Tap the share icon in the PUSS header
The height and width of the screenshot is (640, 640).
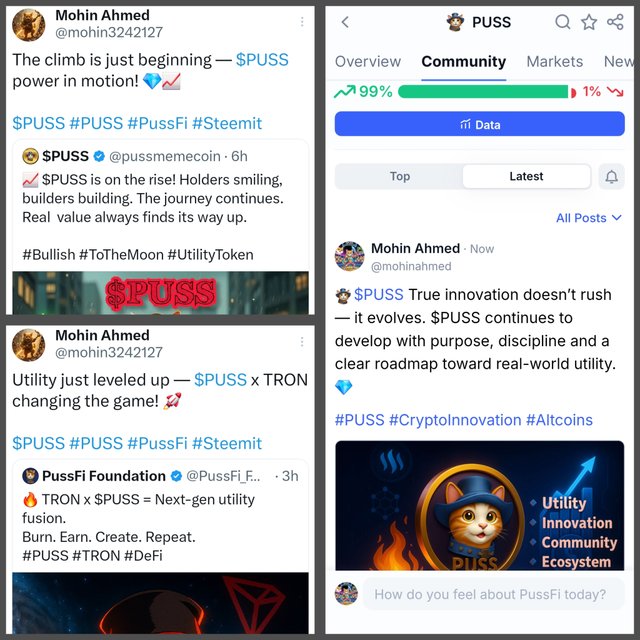[x=616, y=22]
